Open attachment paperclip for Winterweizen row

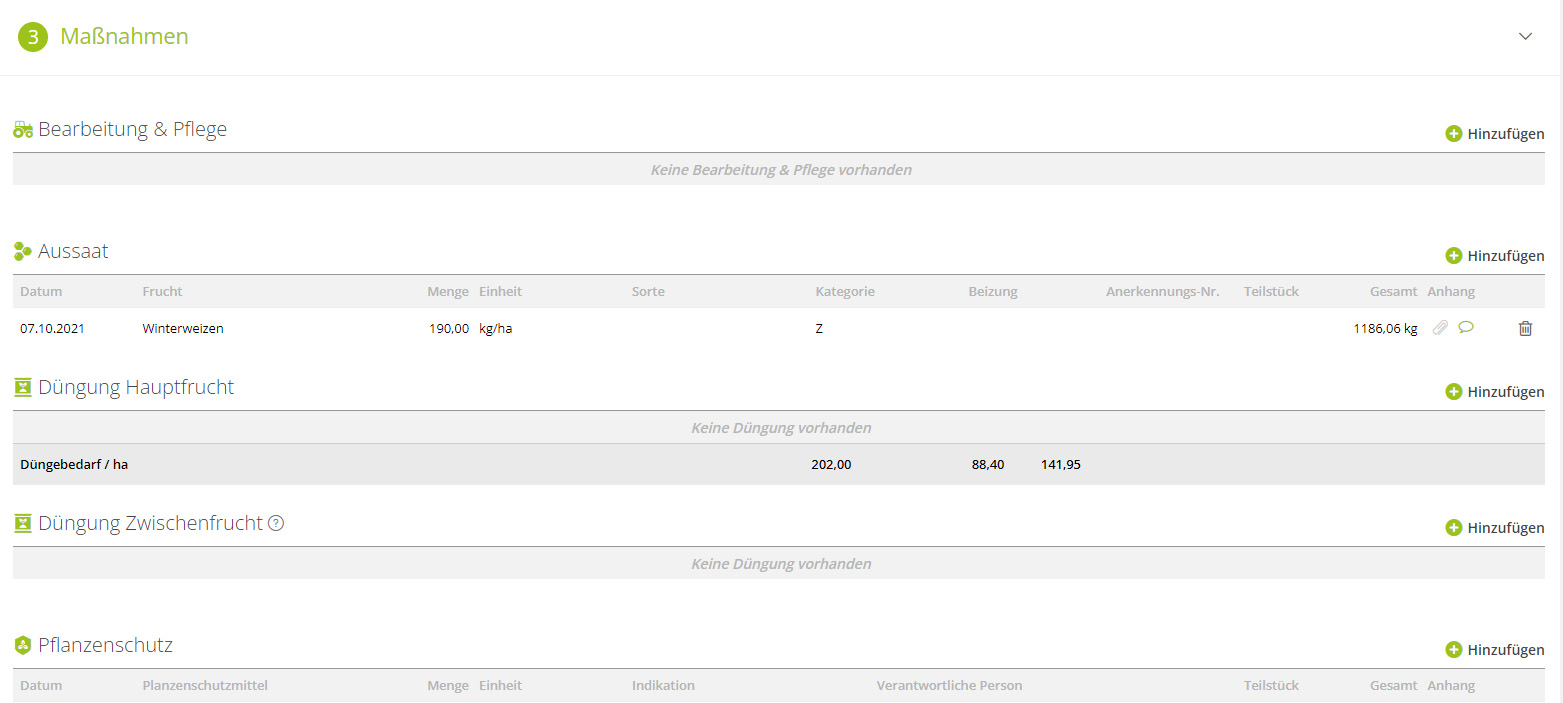(1439, 328)
